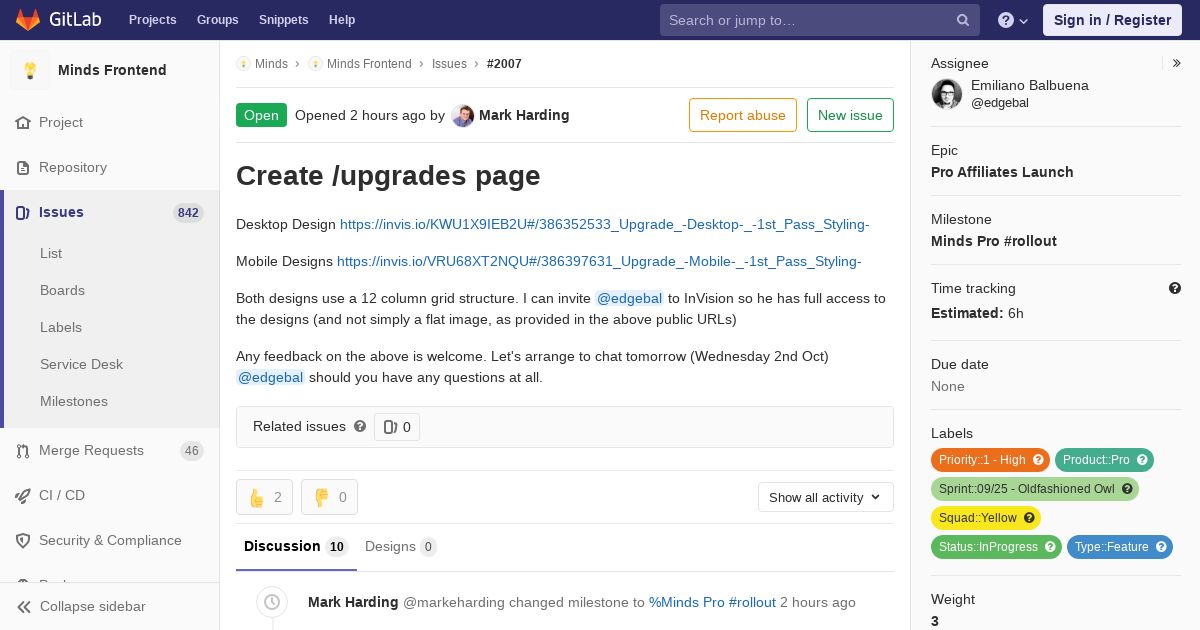Open the Help question mark menu
Viewport: 1200px width, 630px height.
coord(1013,20)
